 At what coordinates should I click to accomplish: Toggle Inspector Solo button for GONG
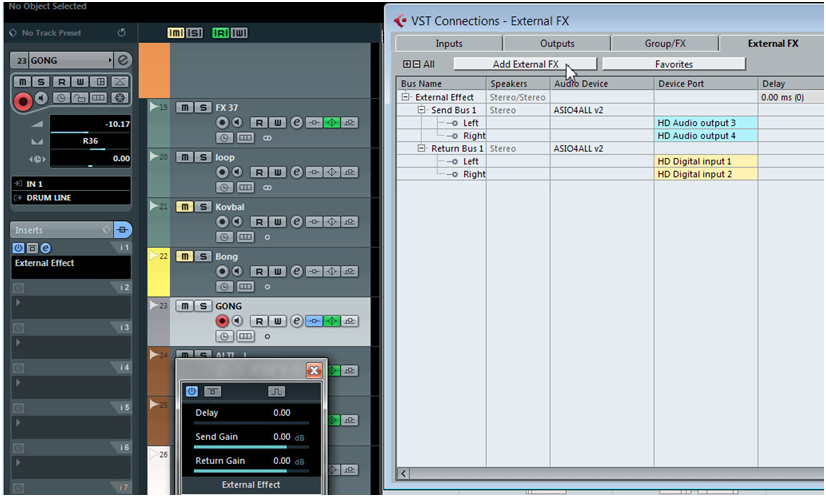pos(41,82)
